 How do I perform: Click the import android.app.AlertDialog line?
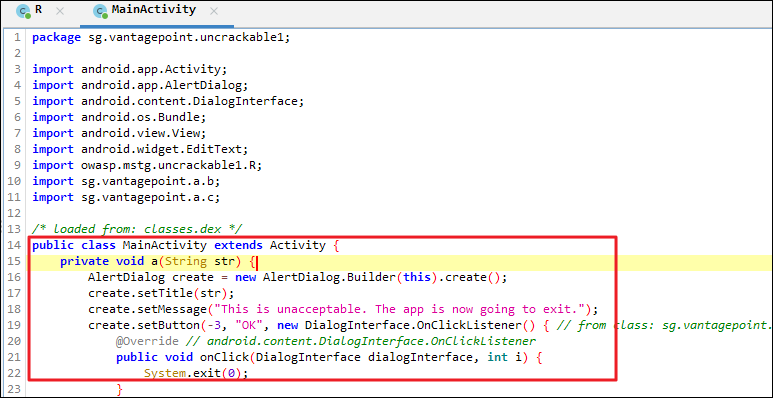(x=141, y=85)
